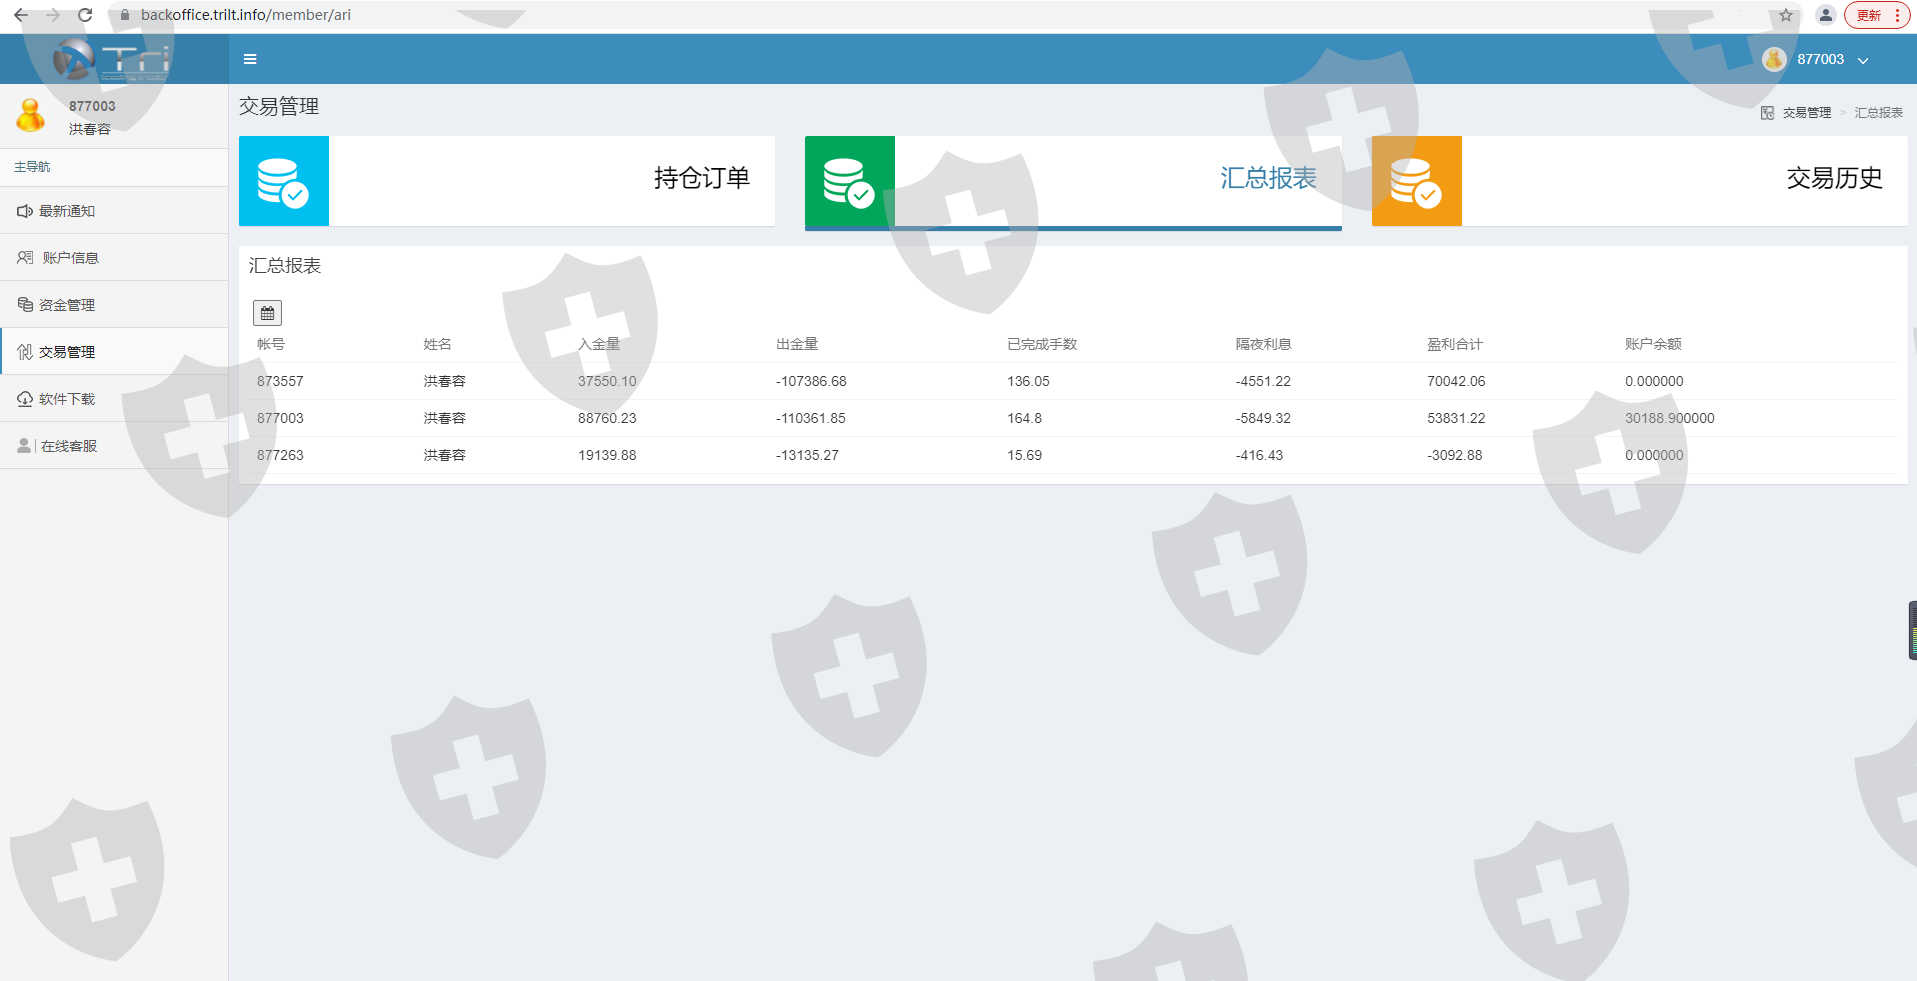Click the orange 交易历史 database icon

[x=1416, y=181]
